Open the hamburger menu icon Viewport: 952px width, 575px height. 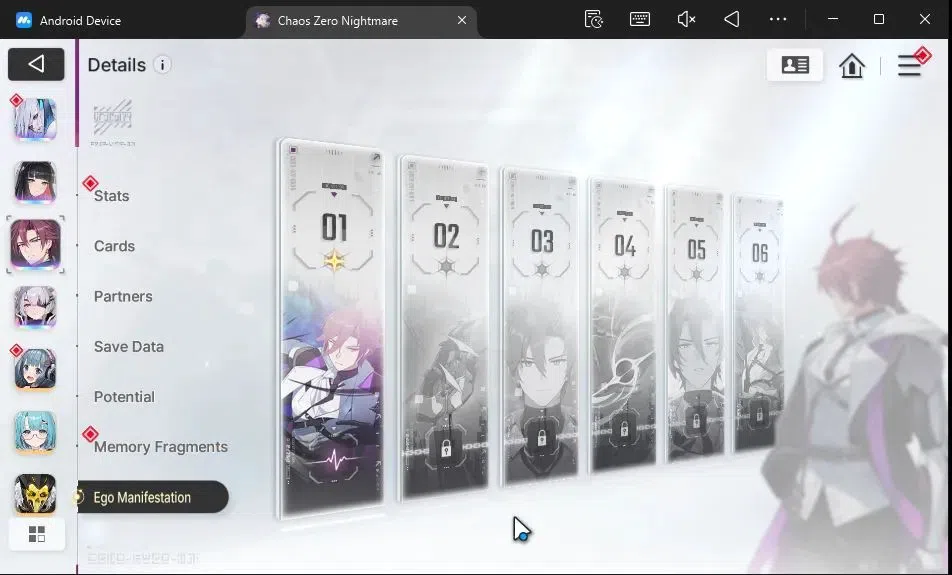click(x=910, y=65)
